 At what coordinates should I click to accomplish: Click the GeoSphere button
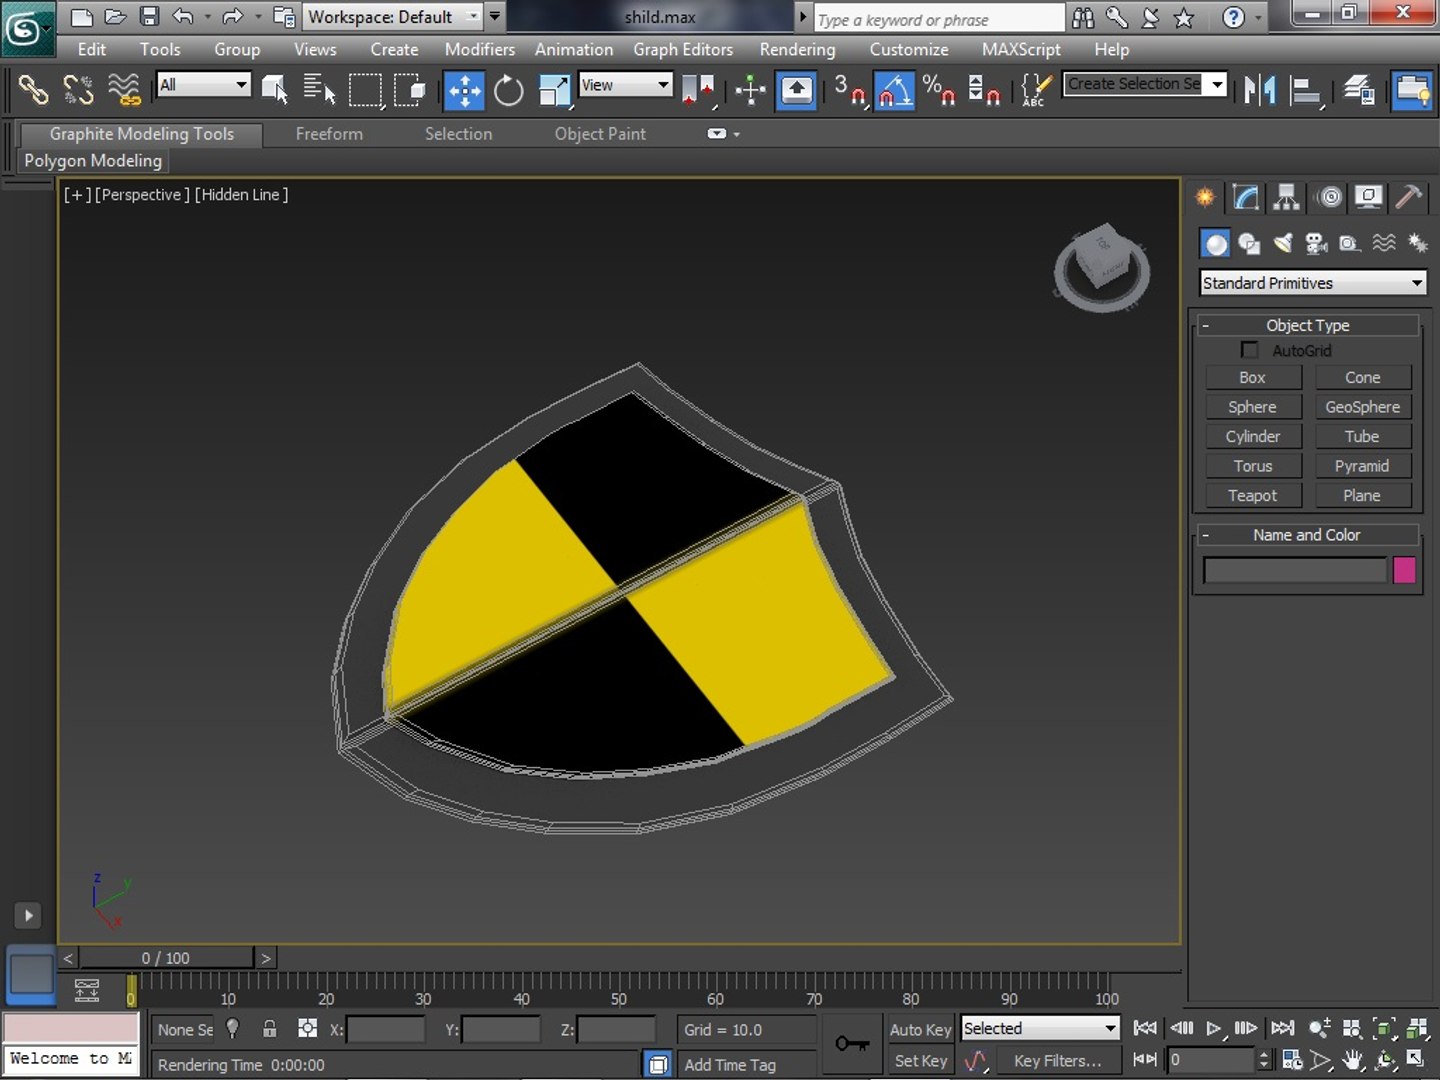(x=1362, y=407)
